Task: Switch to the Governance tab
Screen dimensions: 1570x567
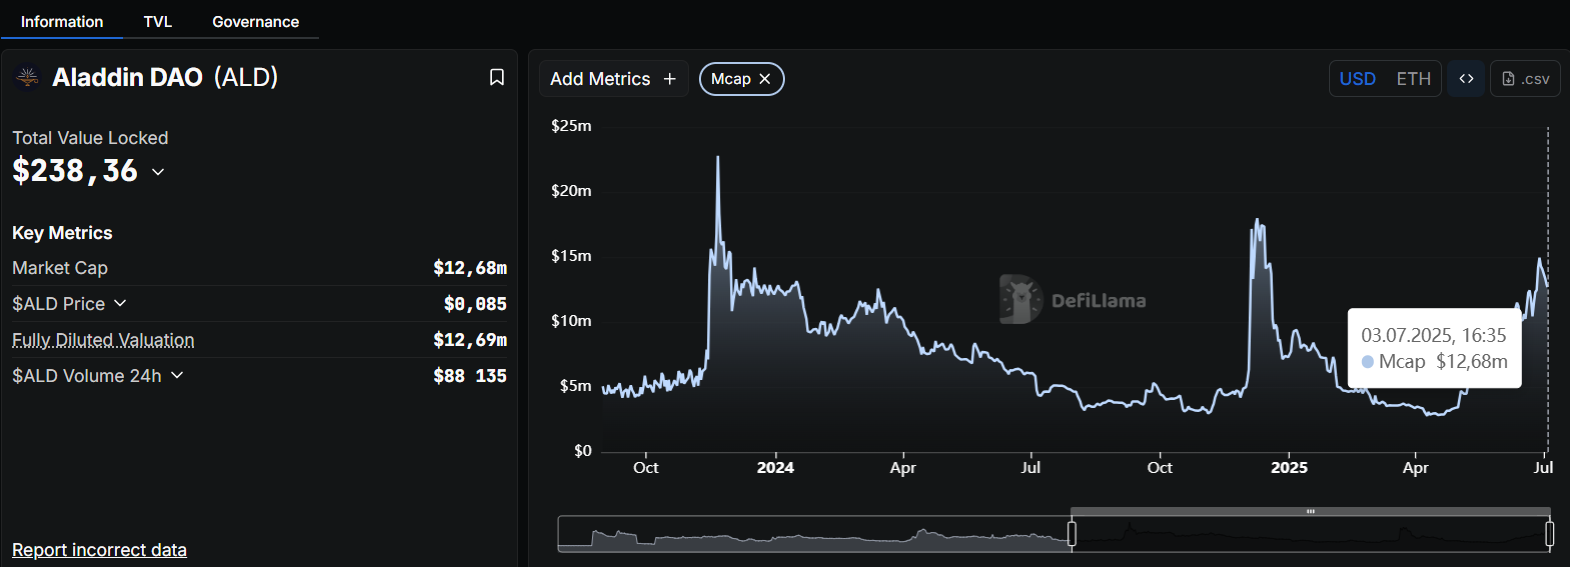Action: (x=255, y=21)
